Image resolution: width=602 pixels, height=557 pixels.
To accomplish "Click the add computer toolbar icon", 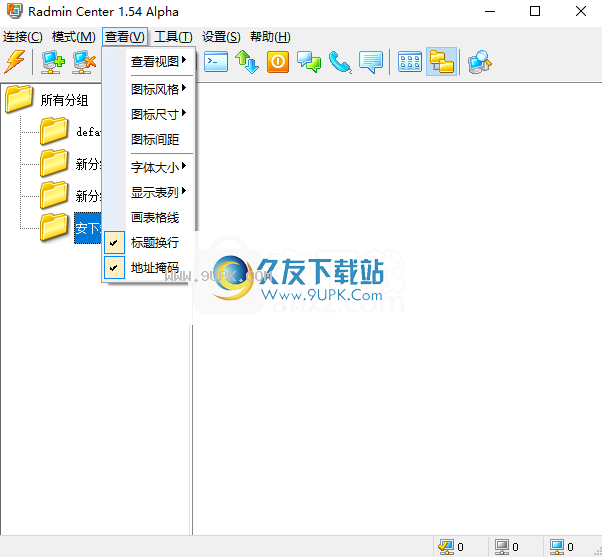I will pyautogui.click(x=53, y=62).
